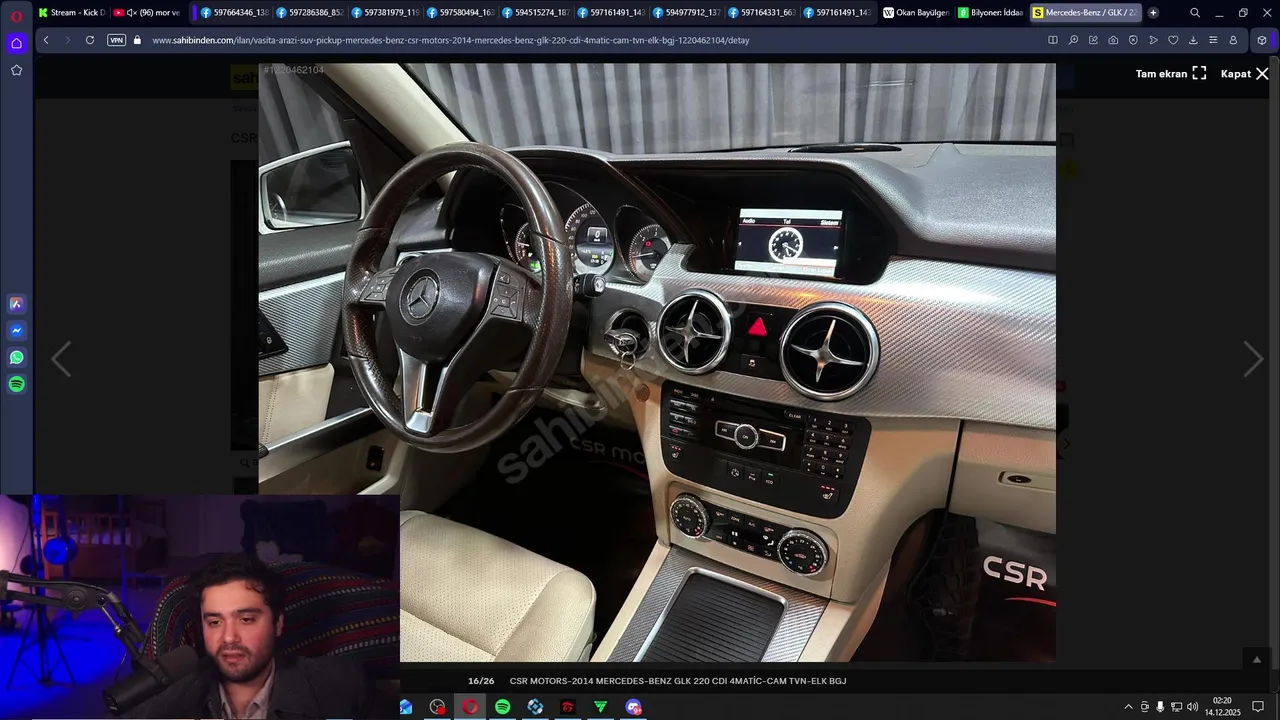Focus the sahibinden URL address field

pyautogui.click(x=450, y=40)
